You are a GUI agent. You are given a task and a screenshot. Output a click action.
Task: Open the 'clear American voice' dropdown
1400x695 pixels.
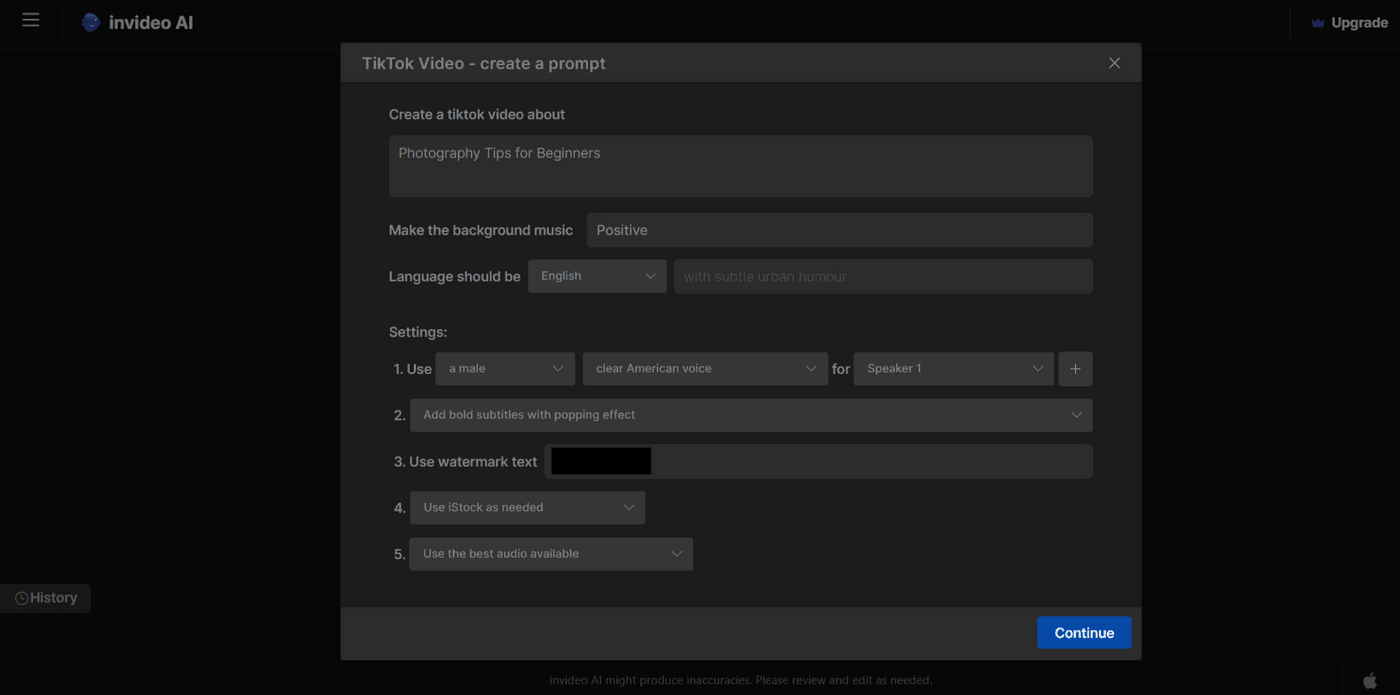705,368
